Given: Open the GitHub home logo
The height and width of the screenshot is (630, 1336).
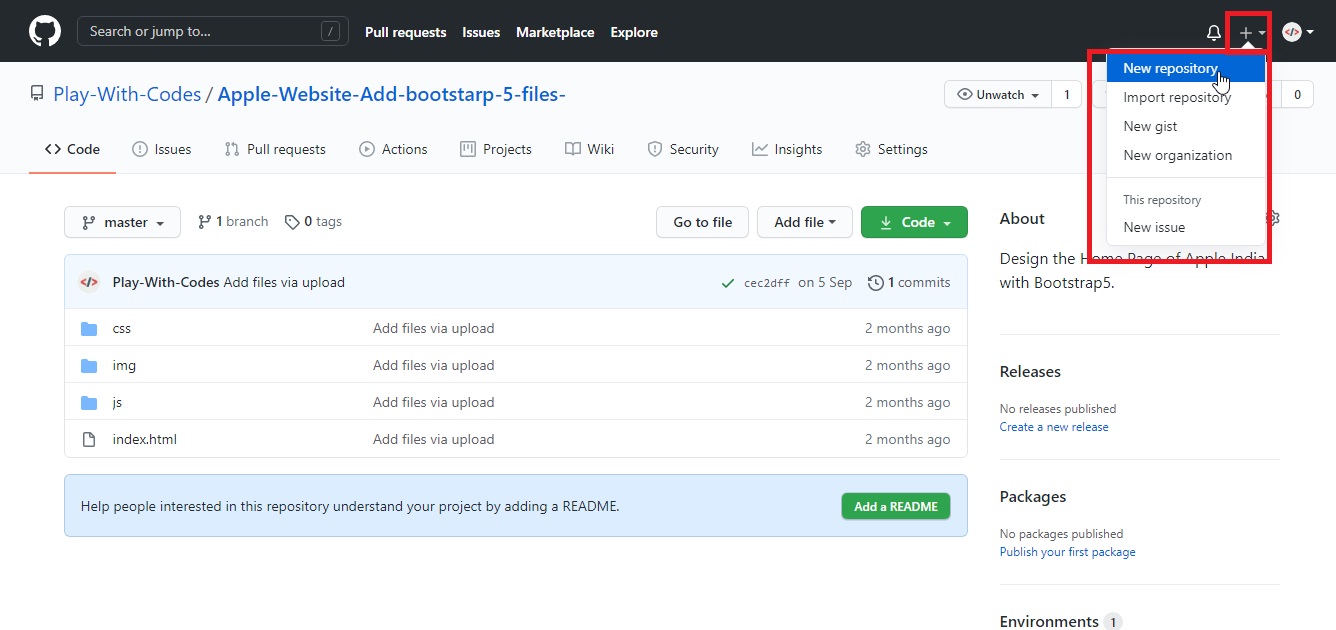Looking at the screenshot, I should pos(45,31).
